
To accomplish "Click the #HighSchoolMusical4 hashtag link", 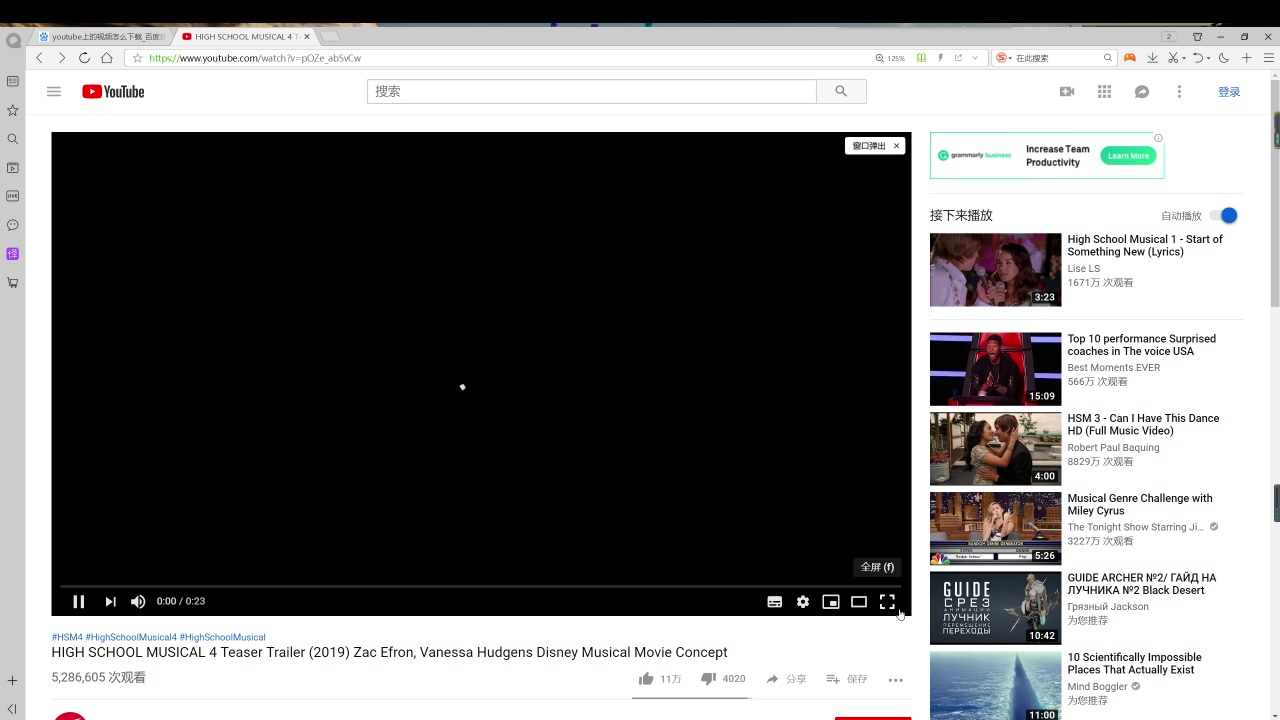I will click(131, 637).
